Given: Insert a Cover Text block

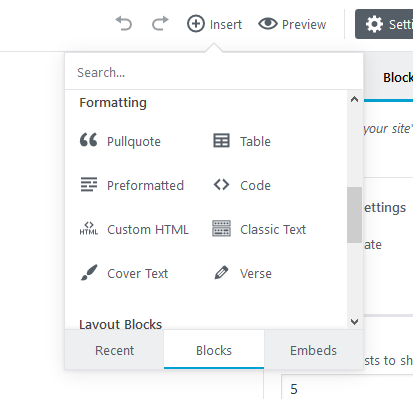Looking at the screenshot, I should pyautogui.click(x=124, y=273).
